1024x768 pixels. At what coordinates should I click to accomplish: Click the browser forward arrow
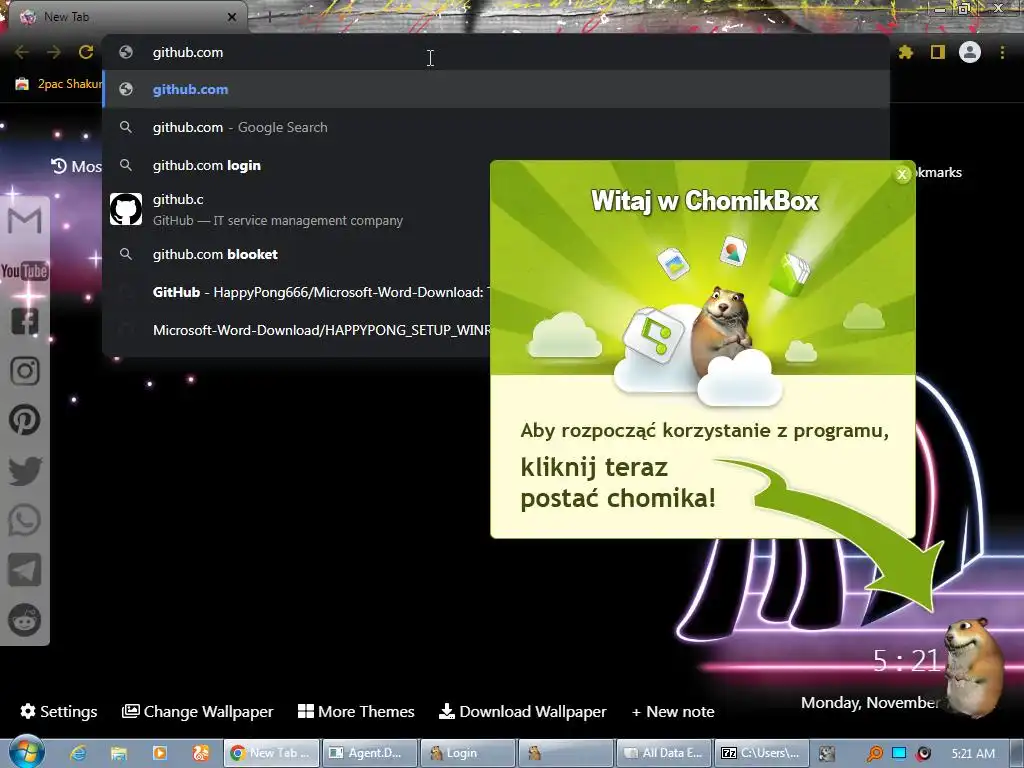point(54,52)
